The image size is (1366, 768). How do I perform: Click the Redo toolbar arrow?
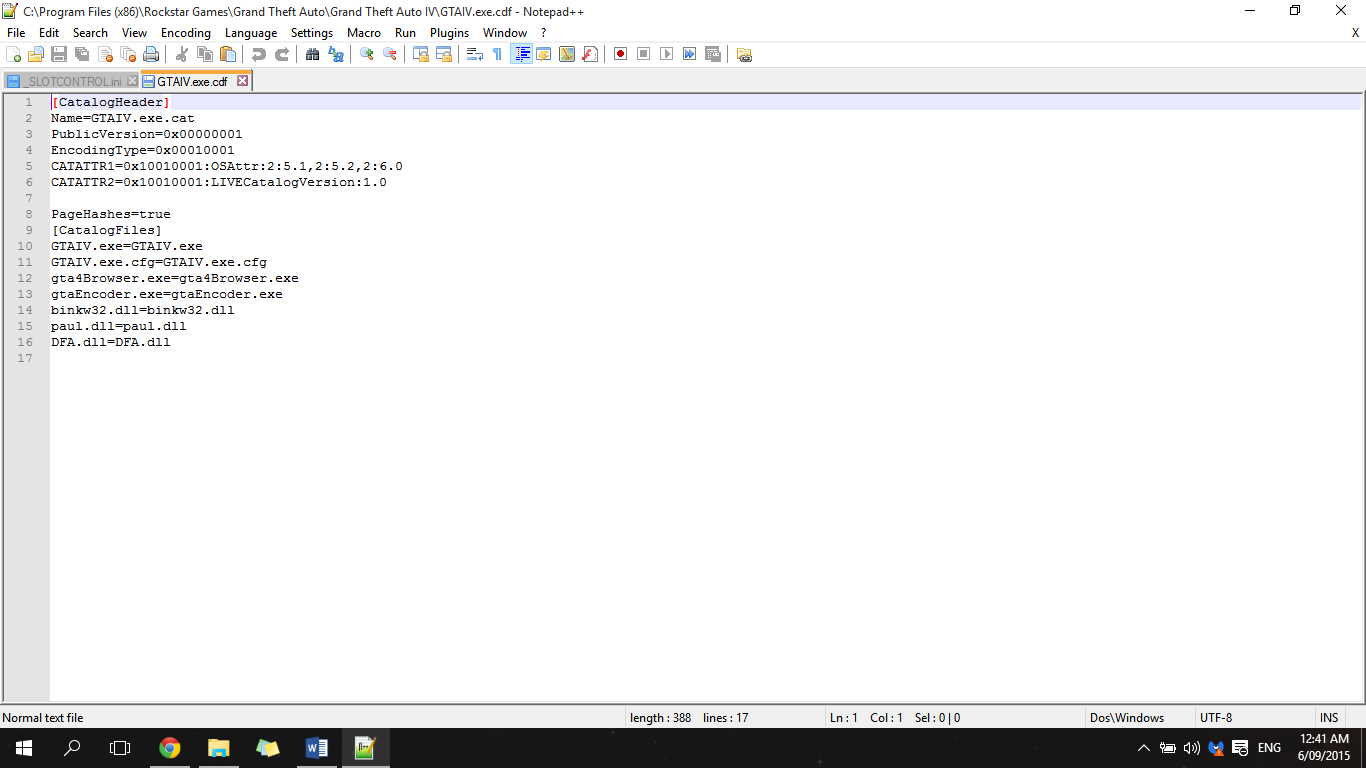click(x=282, y=54)
